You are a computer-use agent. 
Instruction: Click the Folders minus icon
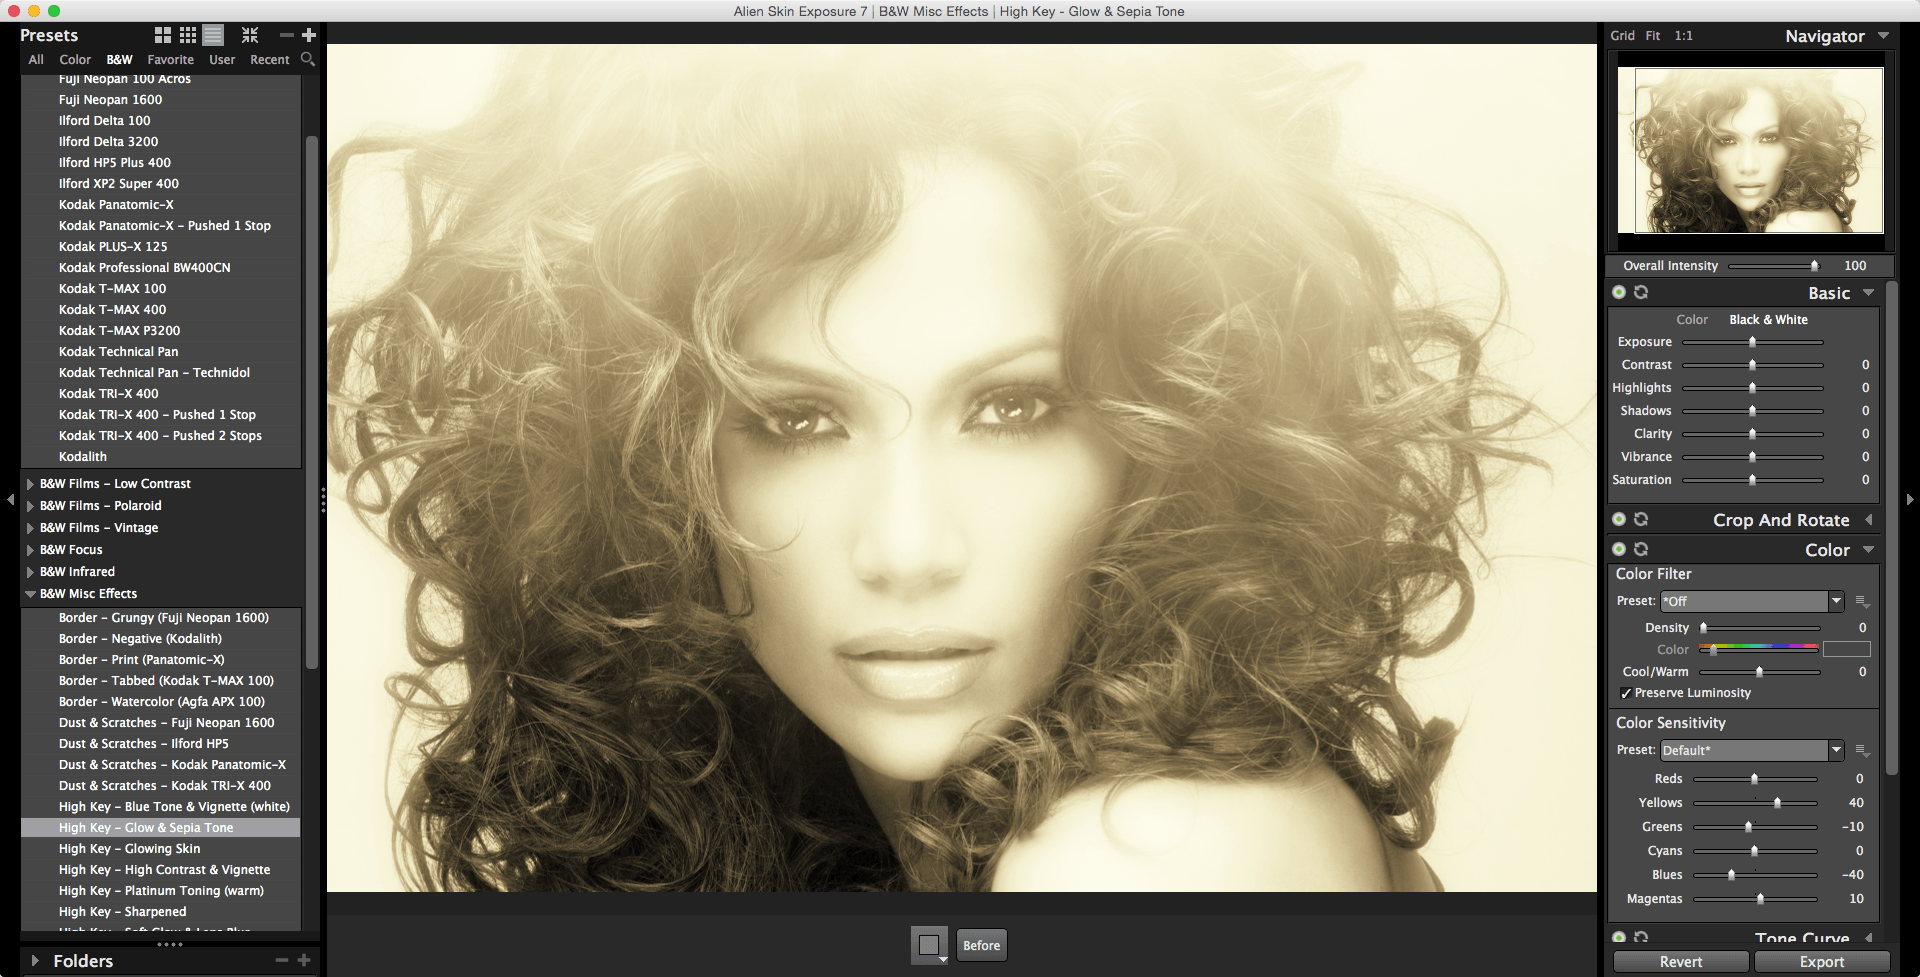click(282, 960)
